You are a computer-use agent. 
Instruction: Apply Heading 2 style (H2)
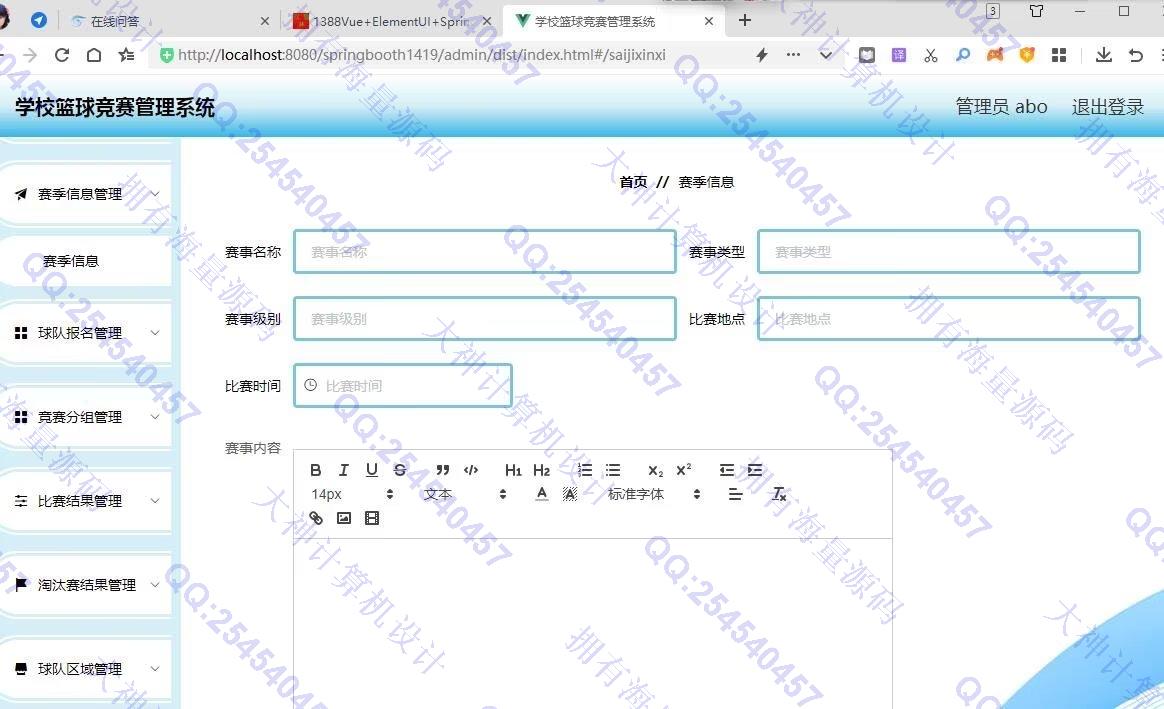pos(541,470)
